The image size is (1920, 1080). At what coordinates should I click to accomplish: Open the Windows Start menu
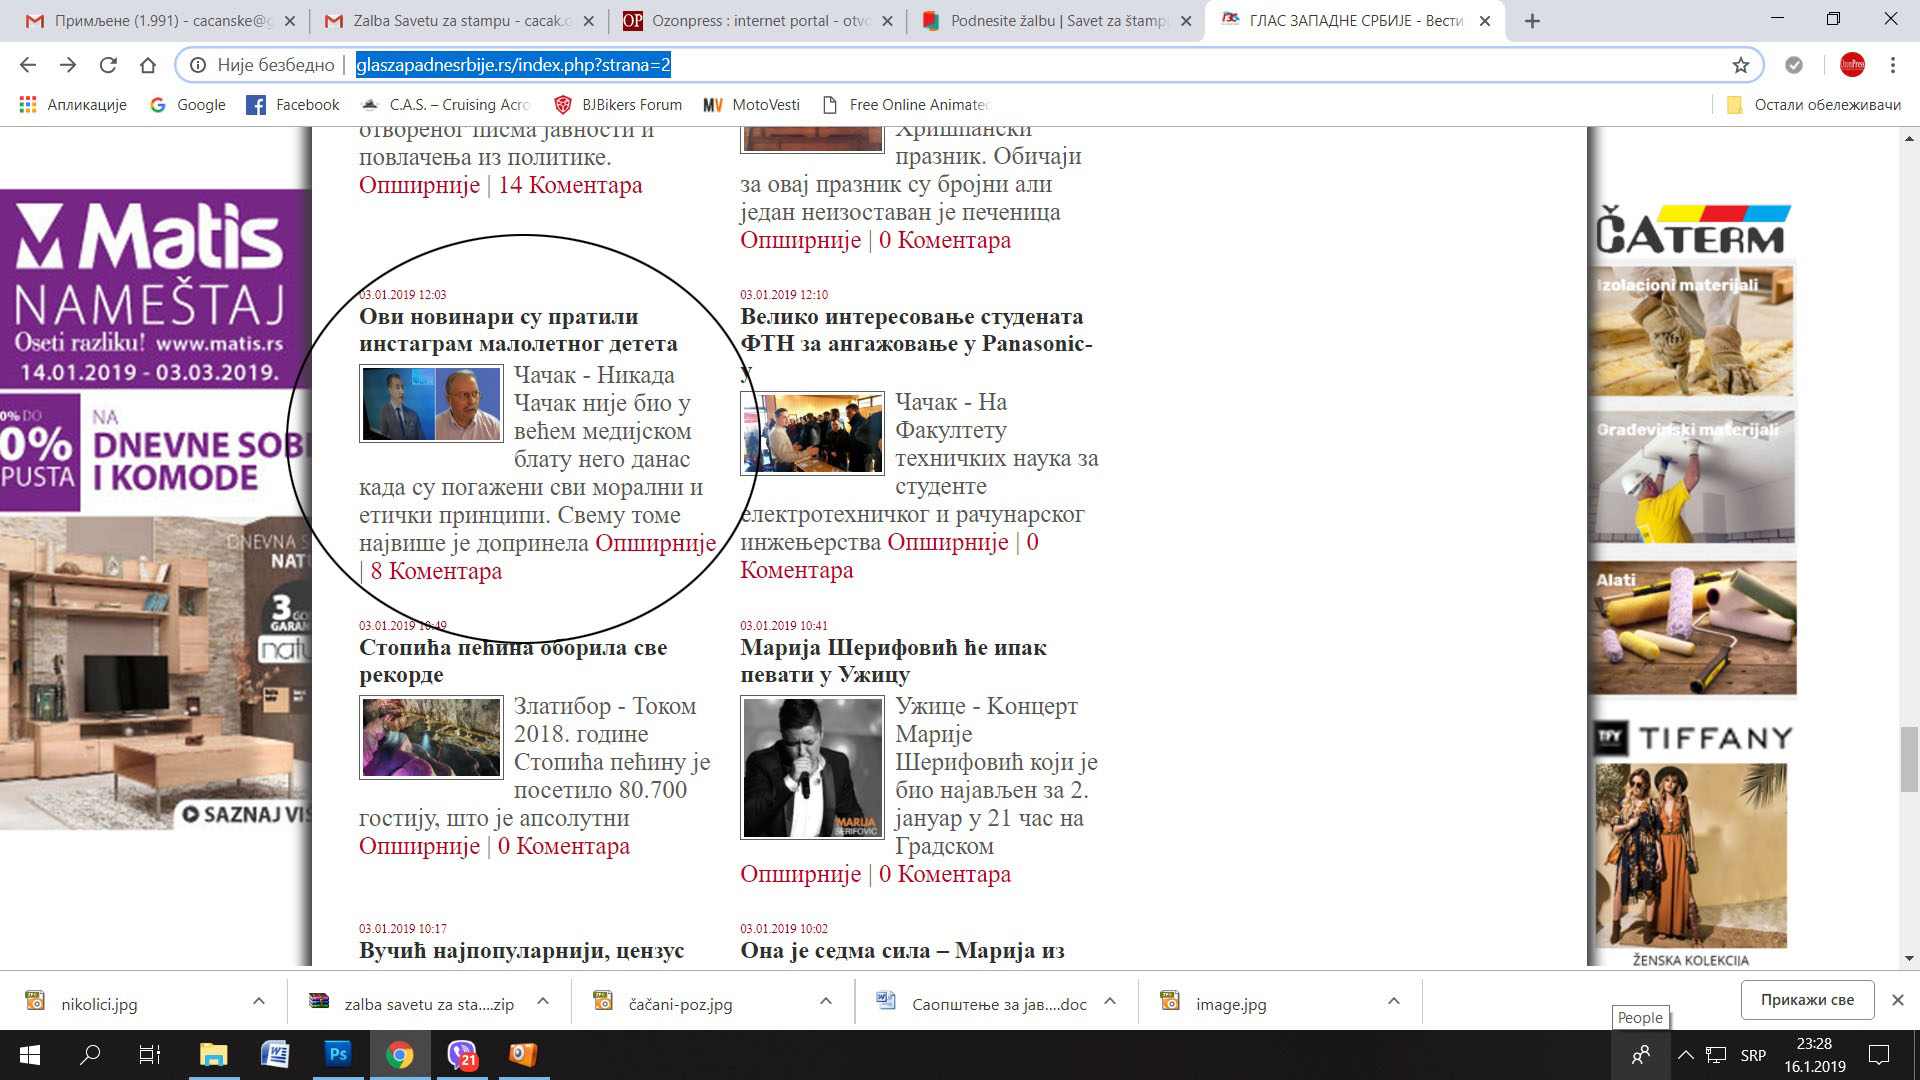click(x=29, y=1055)
